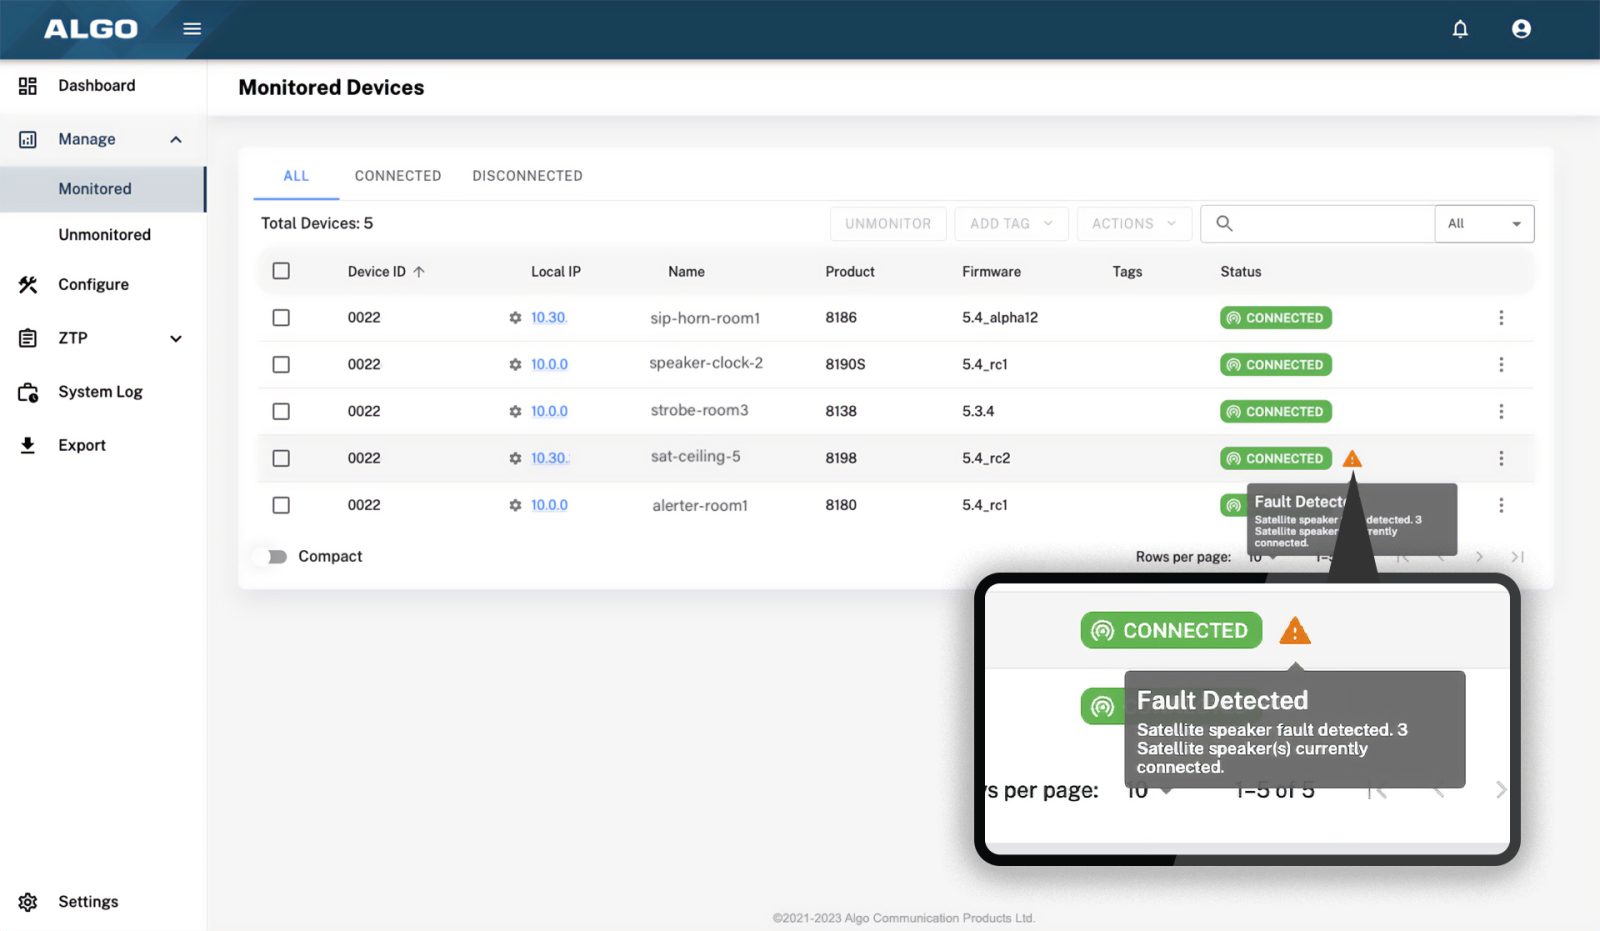Image resolution: width=1600 pixels, height=931 pixels.
Task: Open the three-dot menu for sip-horn-room1
Action: (x=1500, y=318)
